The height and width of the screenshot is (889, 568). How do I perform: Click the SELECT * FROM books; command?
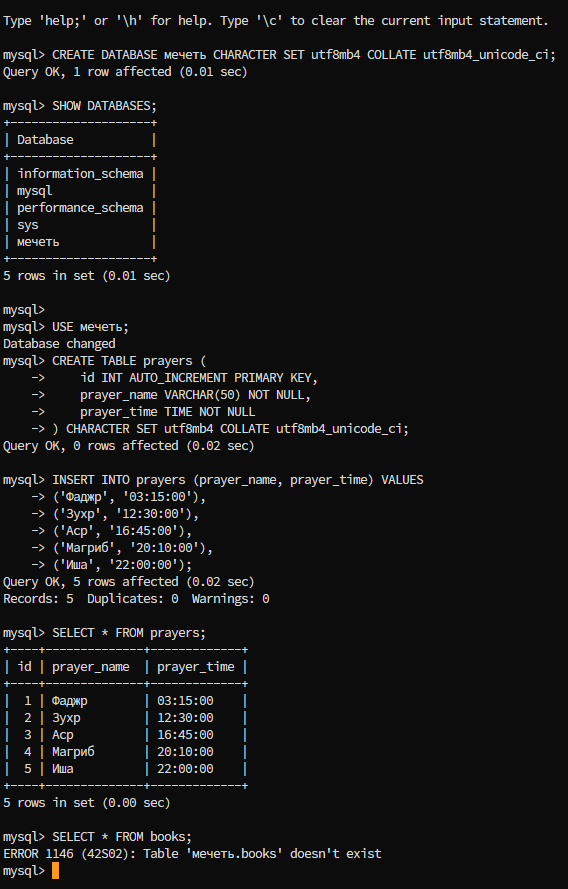click(122, 837)
